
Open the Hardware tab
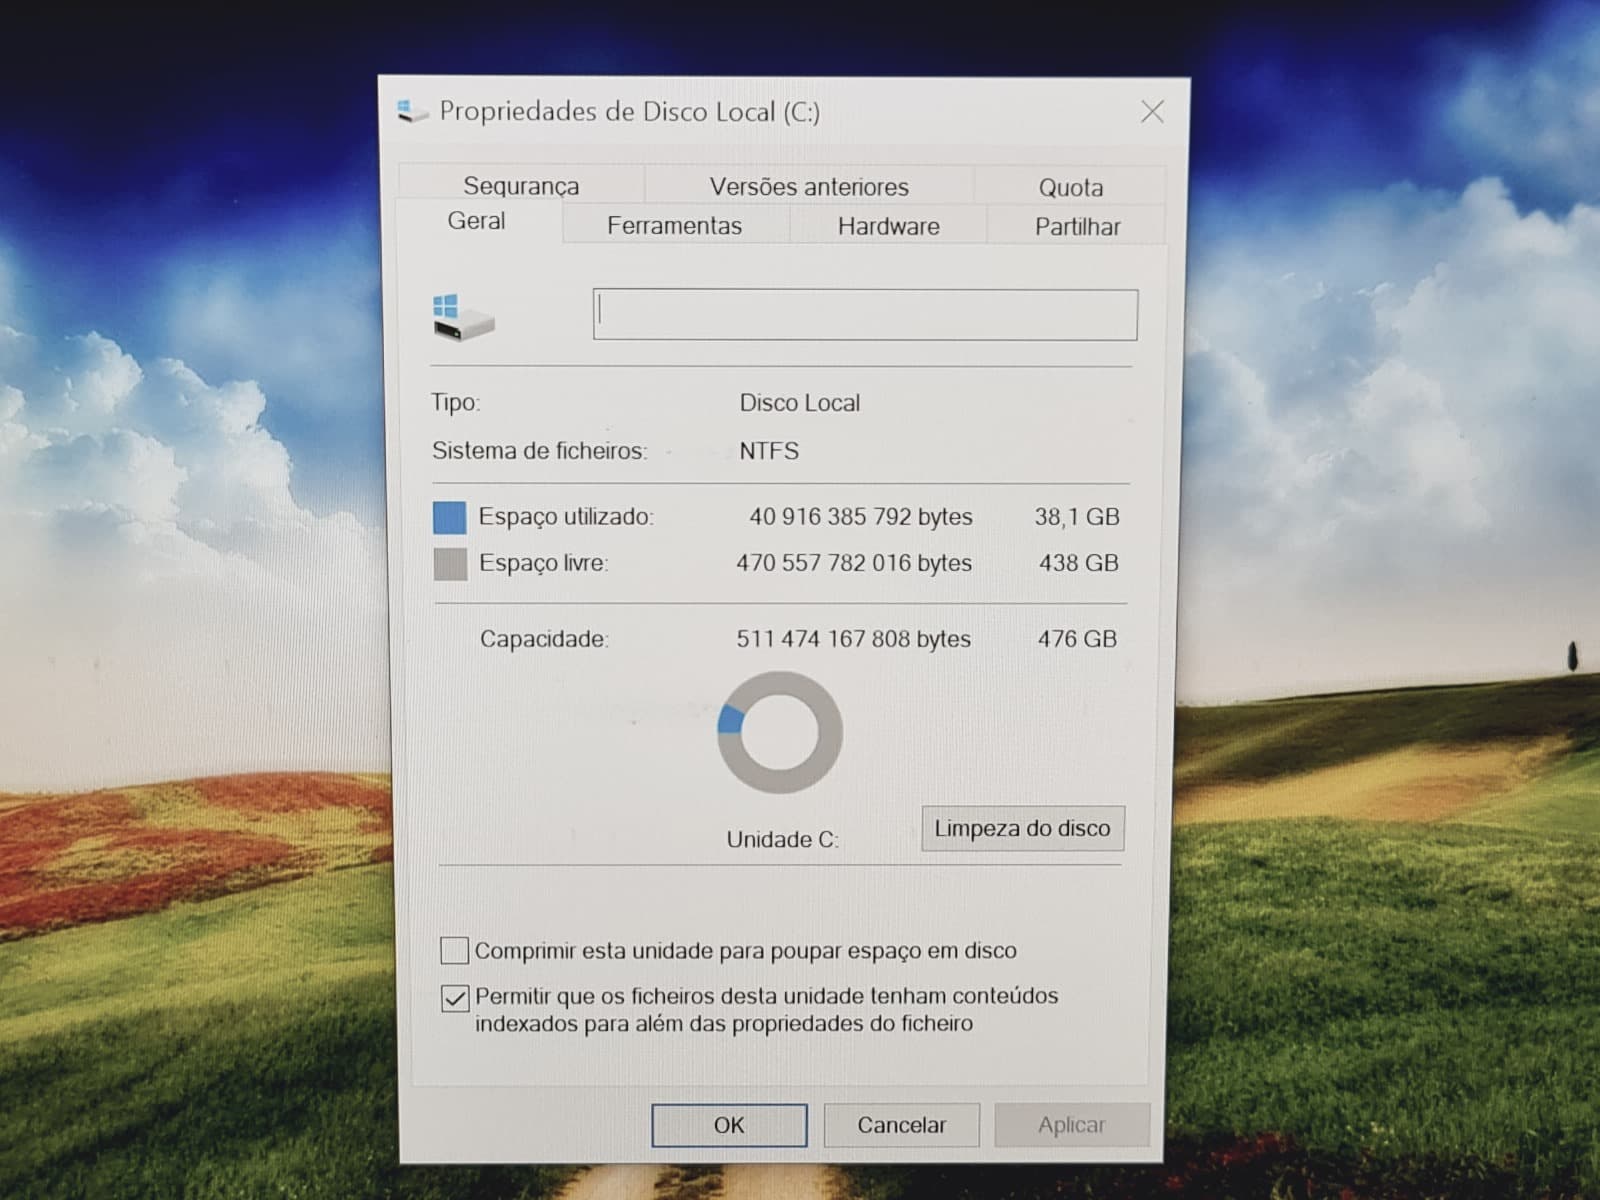[x=889, y=227]
